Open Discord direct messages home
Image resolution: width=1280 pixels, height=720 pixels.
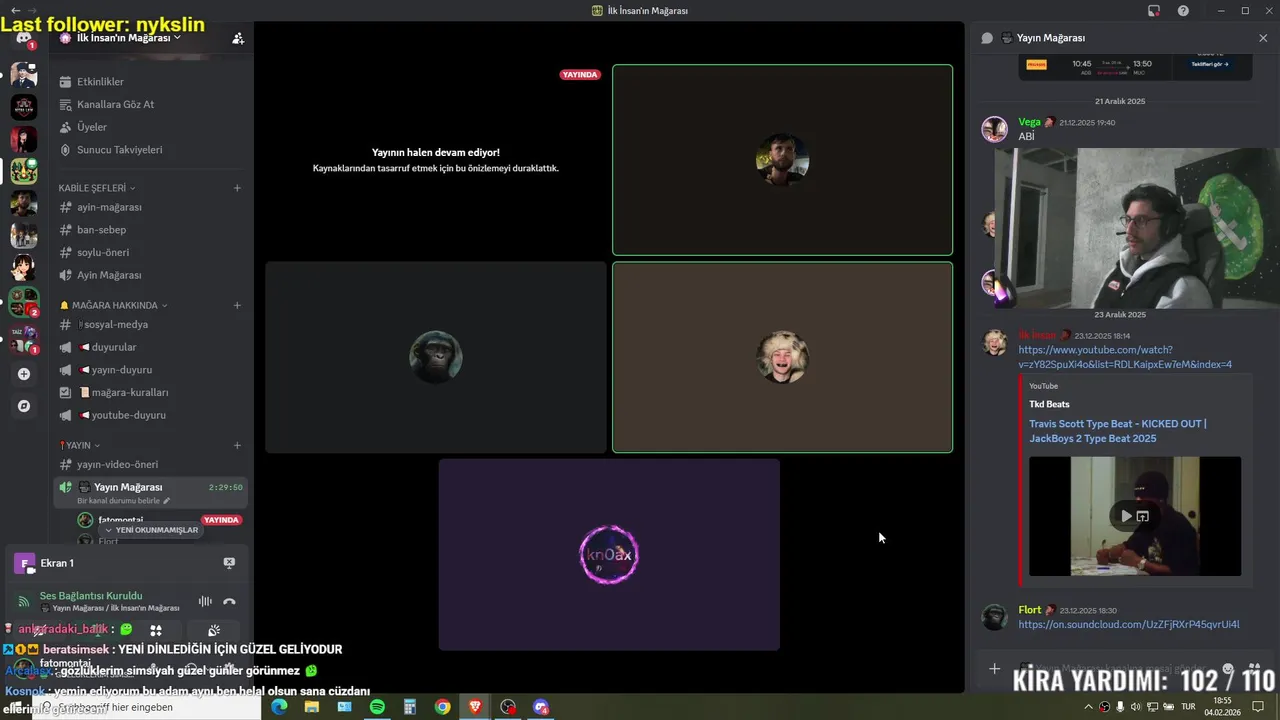(x=24, y=40)
